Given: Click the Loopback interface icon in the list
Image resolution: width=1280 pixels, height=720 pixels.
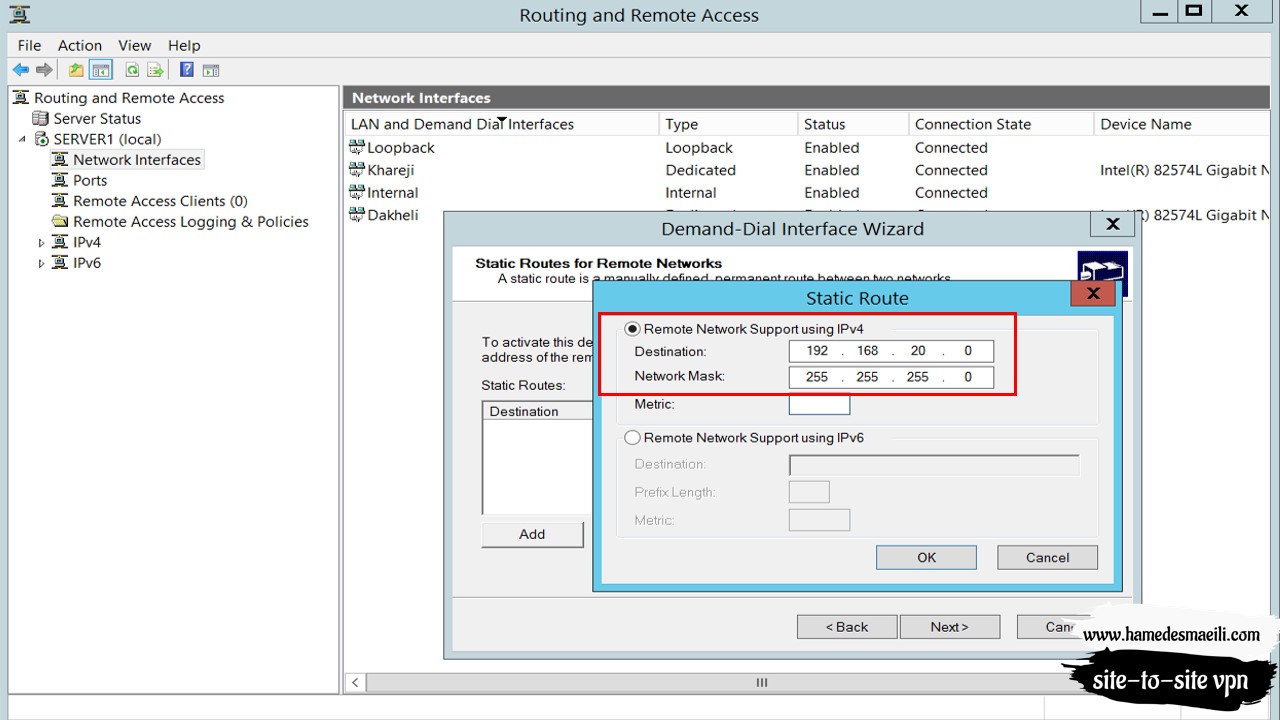Looking at the screenshot, I should pos(357,147).
